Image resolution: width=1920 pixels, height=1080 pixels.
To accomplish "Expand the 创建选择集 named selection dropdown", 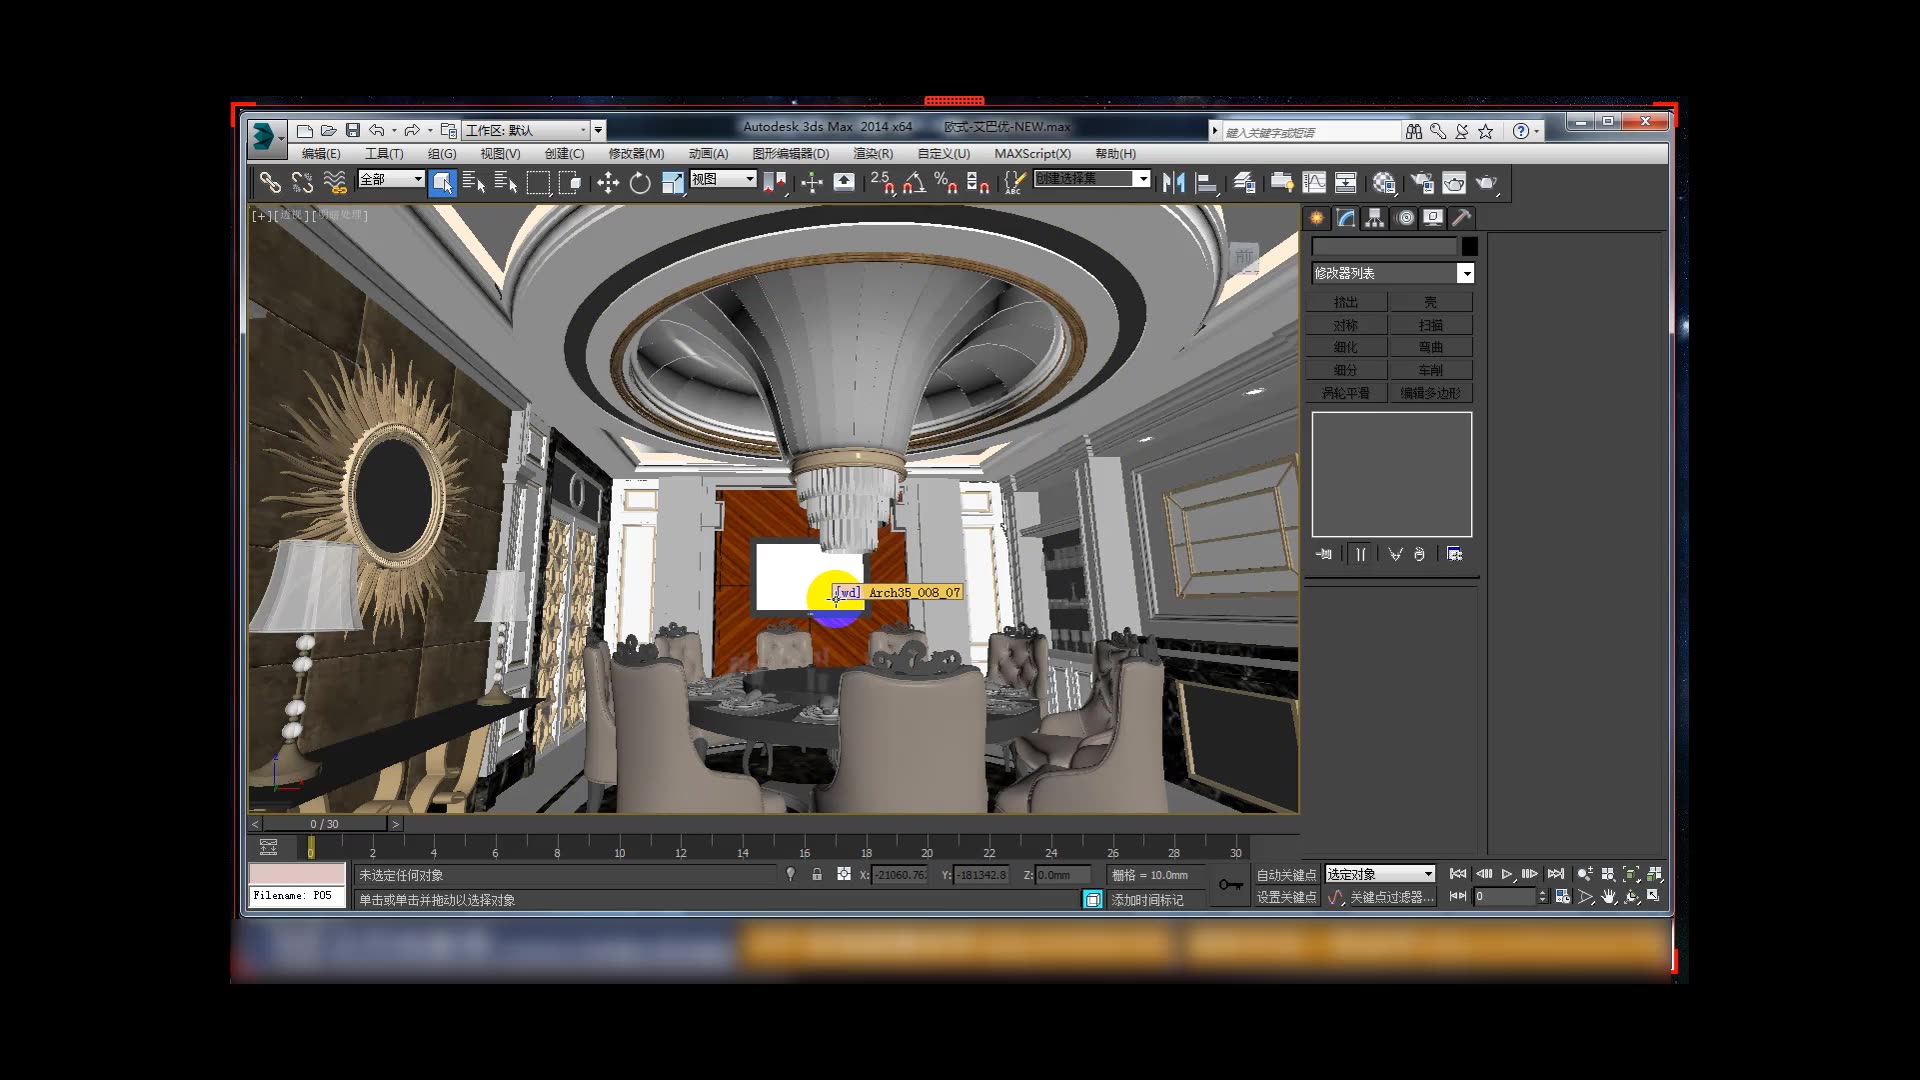I will (1143, 179).
